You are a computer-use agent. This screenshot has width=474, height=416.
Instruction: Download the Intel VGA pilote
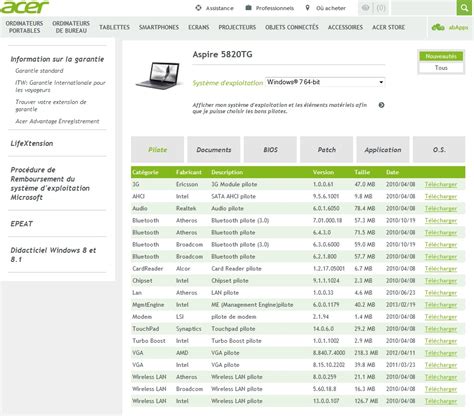[x=441, y=365]
